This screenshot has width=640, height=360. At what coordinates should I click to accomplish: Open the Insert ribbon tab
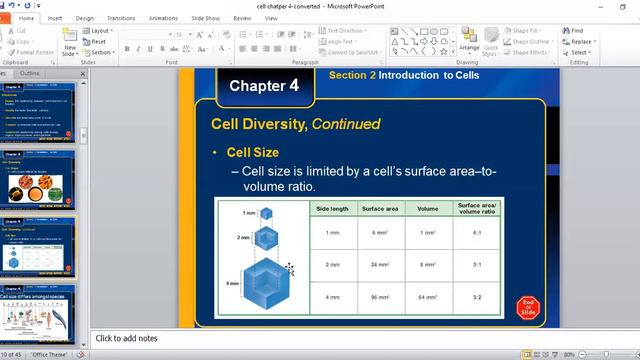click(55, 18)
